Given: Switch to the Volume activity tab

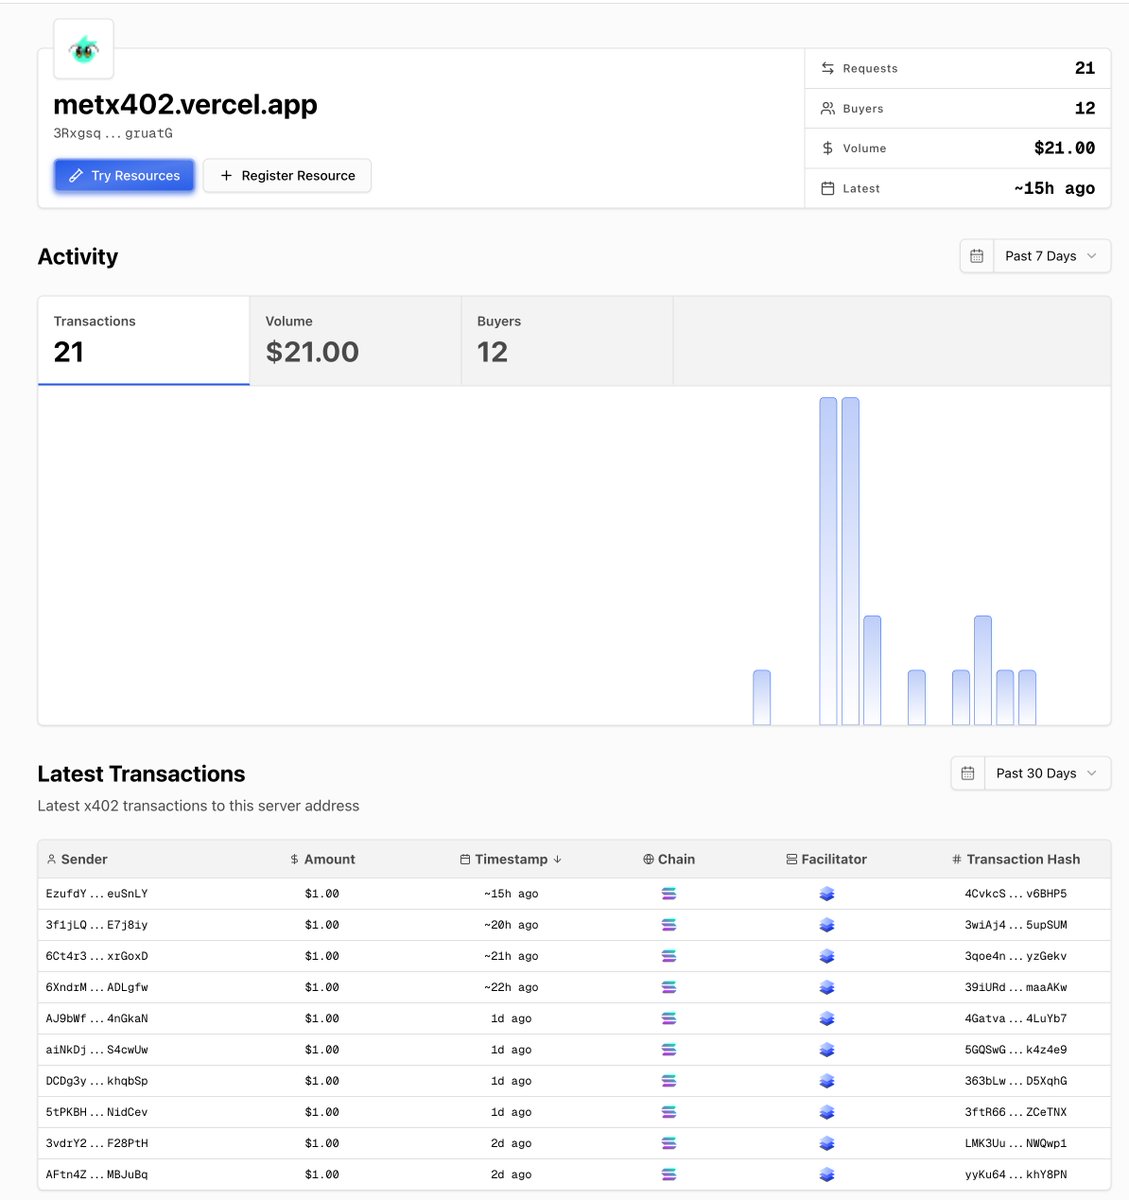Looking at the screenshot, I should pos(355,340).
